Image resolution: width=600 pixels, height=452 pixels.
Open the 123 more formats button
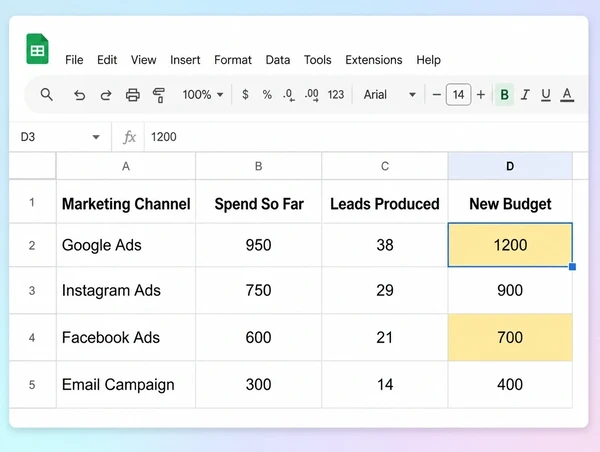[x=336, y=95]
